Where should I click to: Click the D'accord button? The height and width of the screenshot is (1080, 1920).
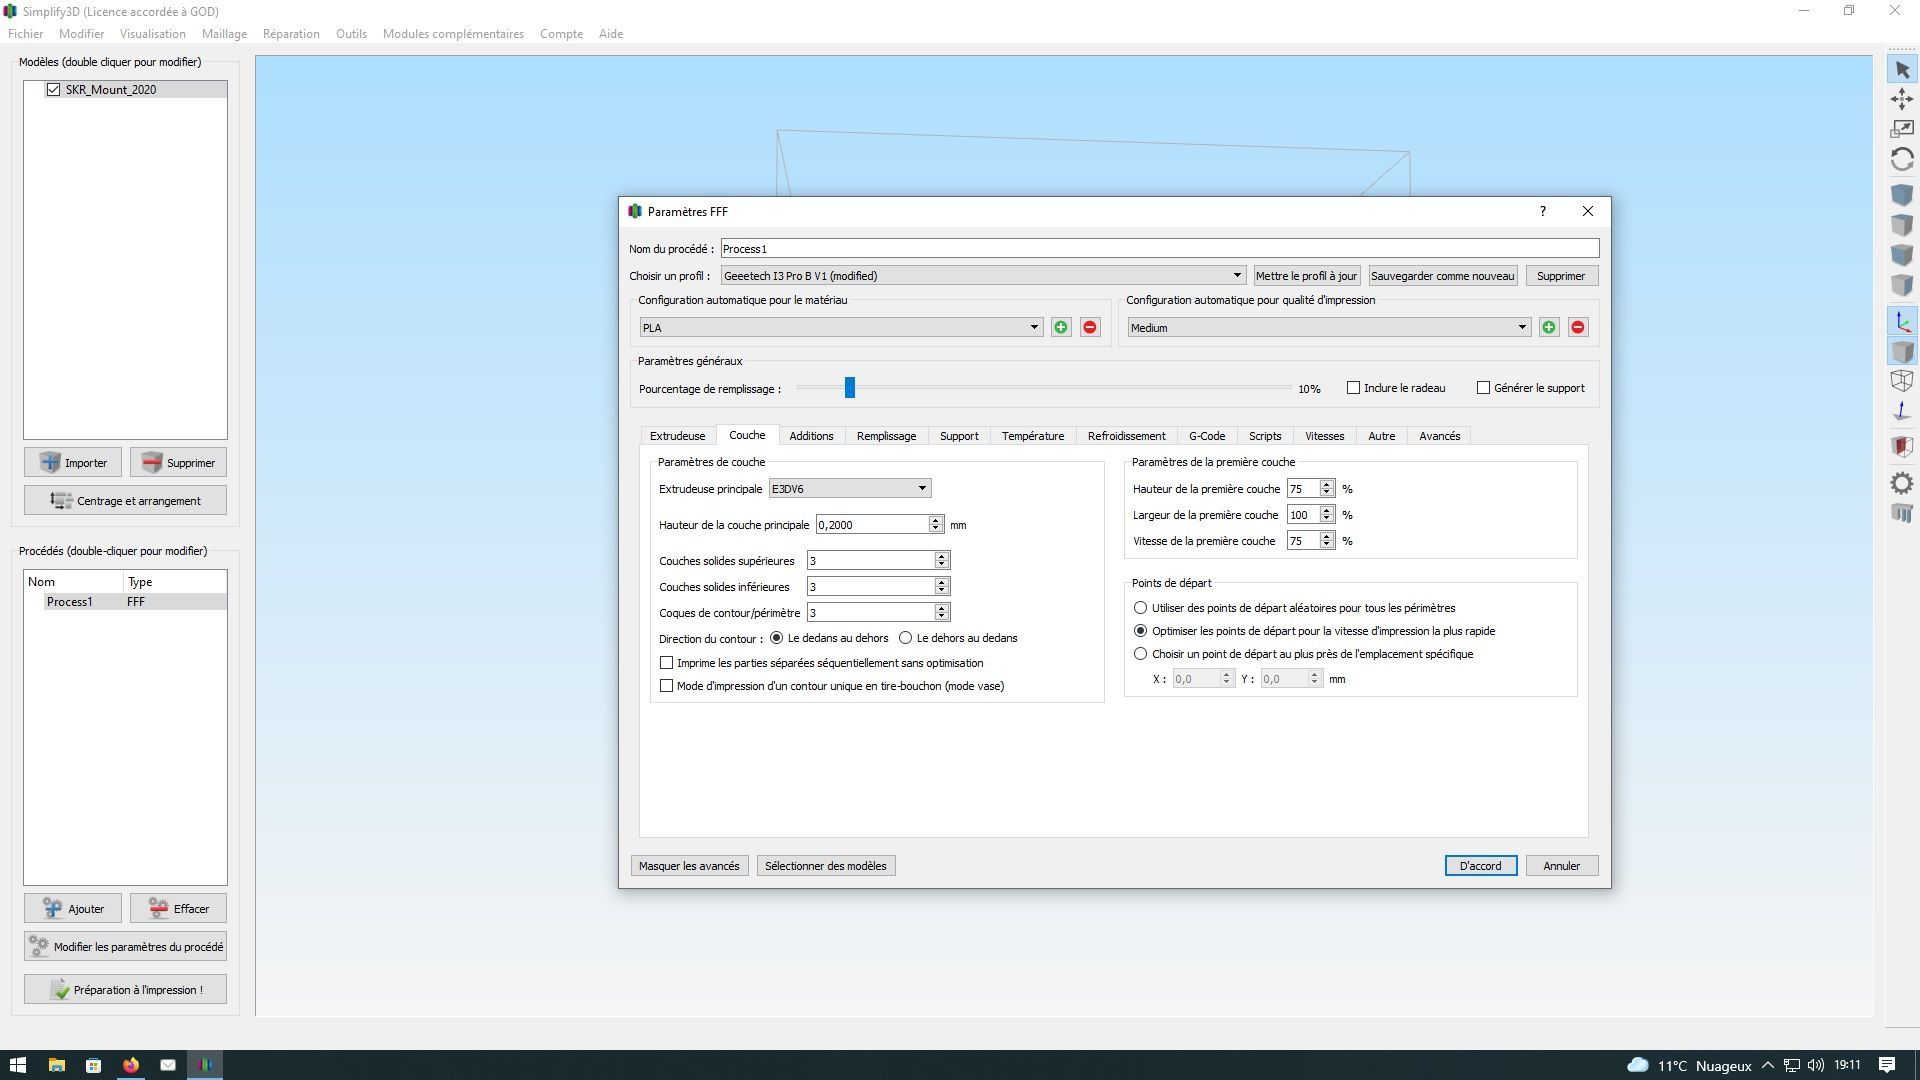(x=1480, y=866)
